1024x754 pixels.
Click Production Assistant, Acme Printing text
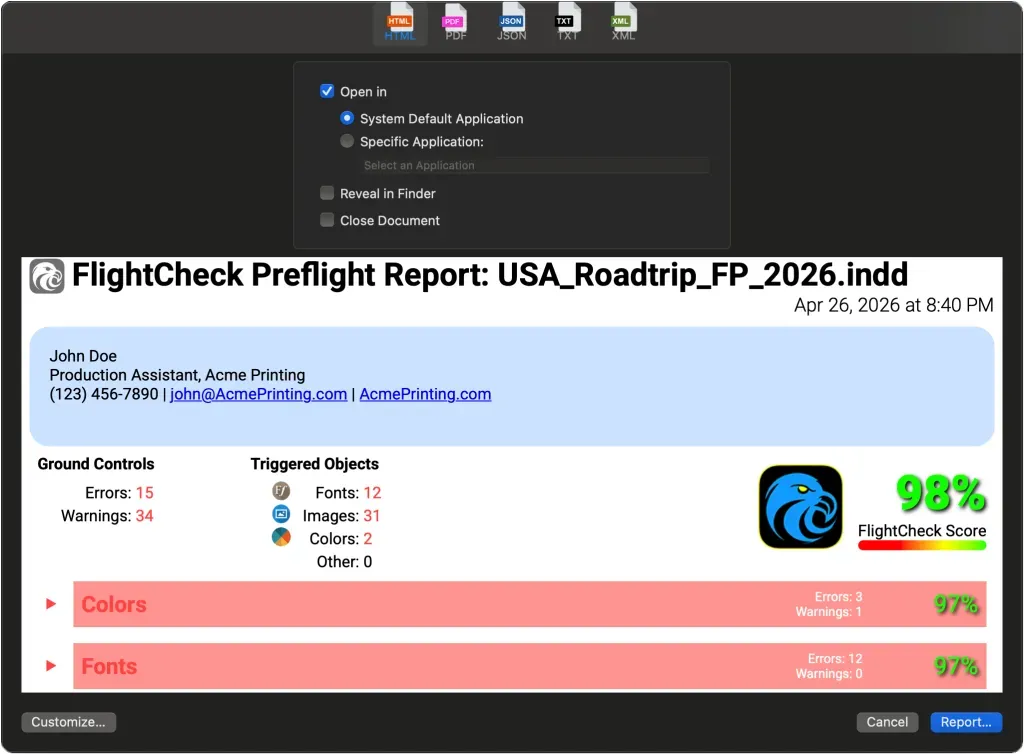[x=177, y=375]
